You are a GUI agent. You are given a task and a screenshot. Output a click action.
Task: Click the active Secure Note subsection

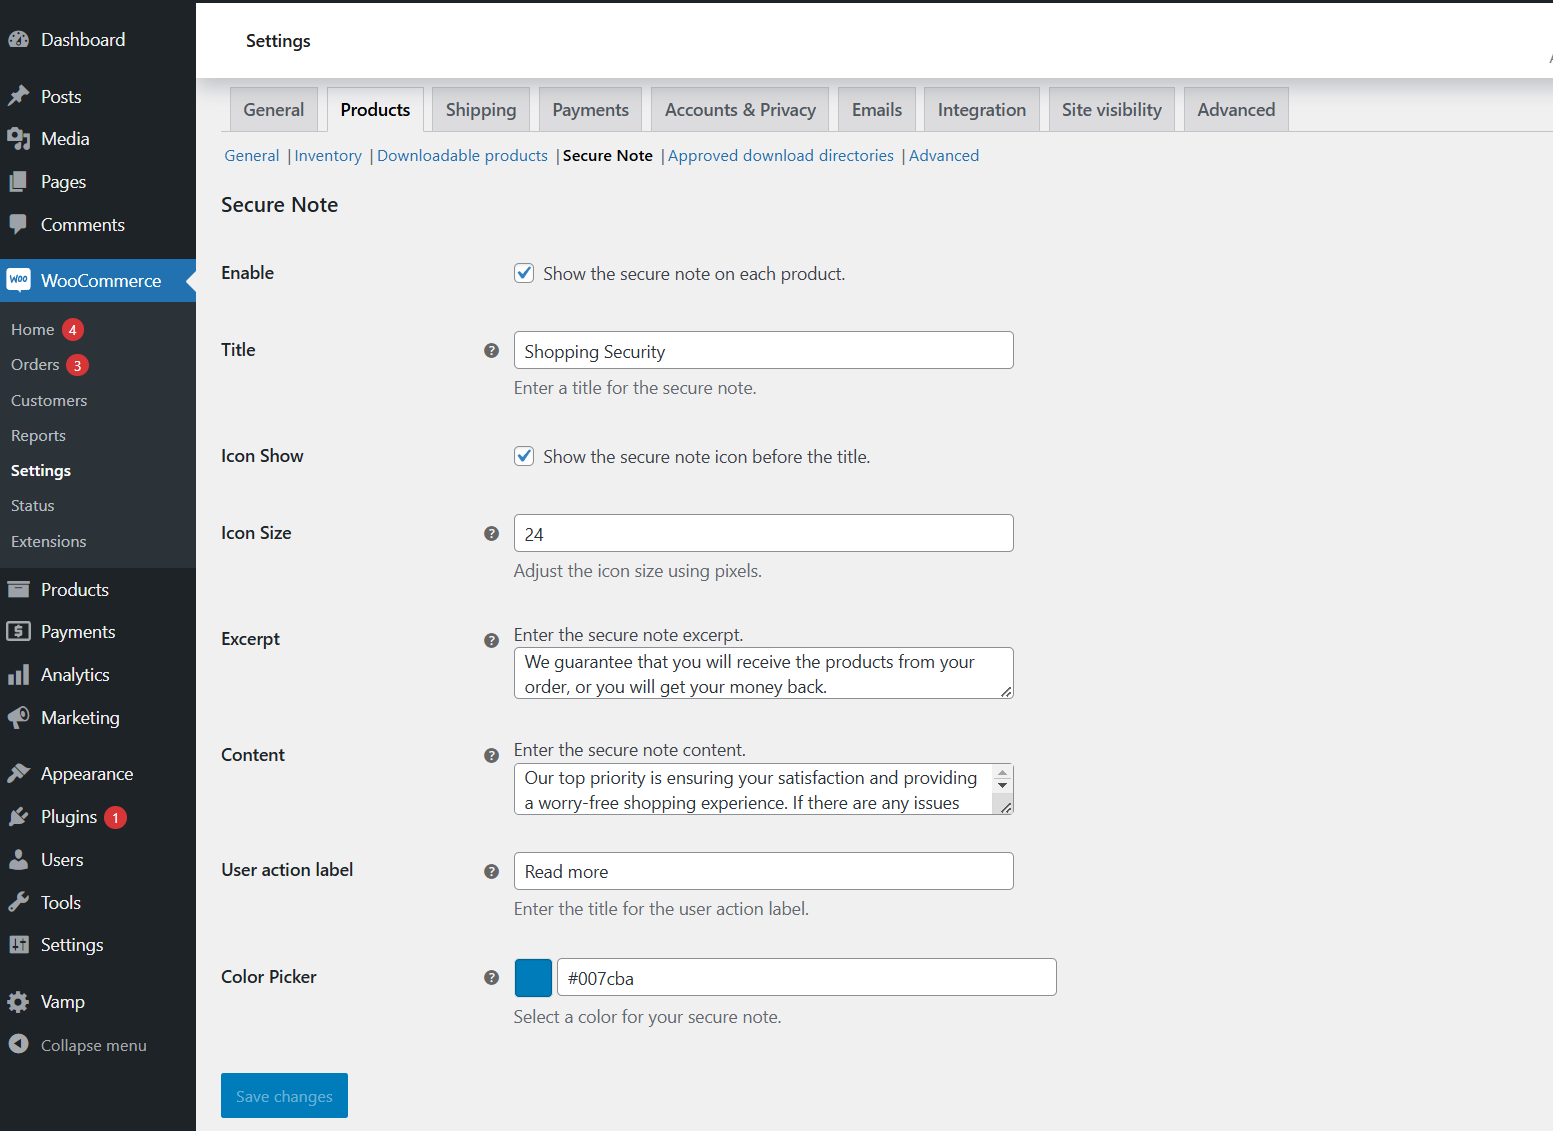[607, 156]
